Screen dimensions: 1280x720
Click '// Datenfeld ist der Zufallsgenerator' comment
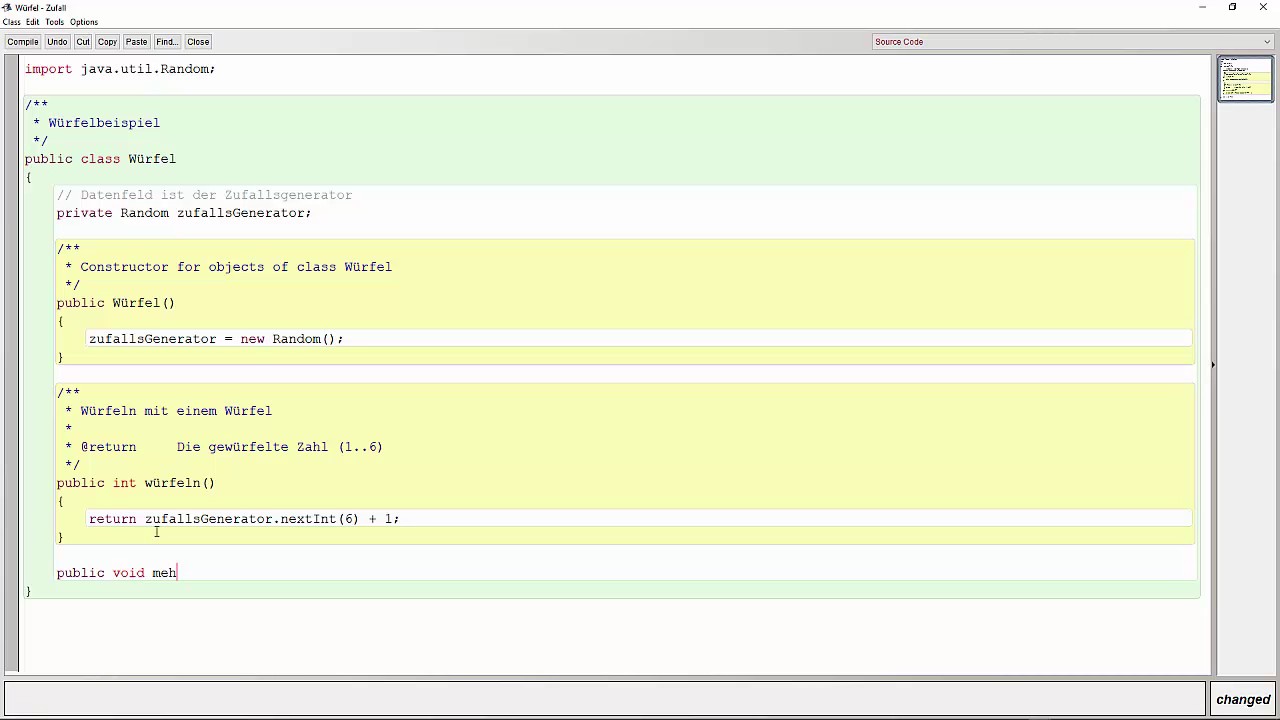click(204, 195)
